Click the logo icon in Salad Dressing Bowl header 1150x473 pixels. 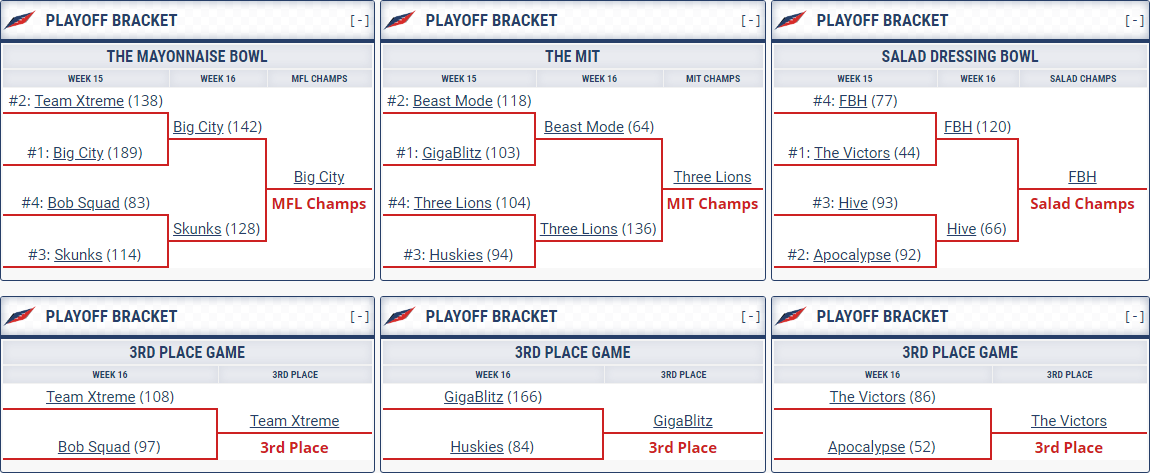[x=792, y=20]
